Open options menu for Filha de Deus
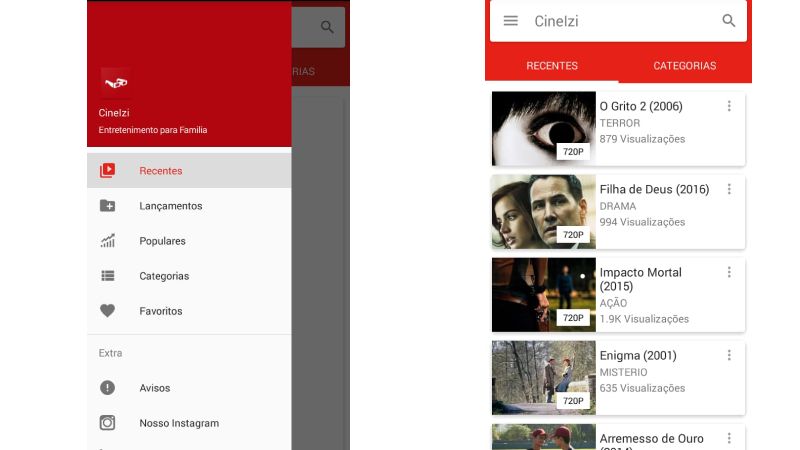 [x=729, y=189]
